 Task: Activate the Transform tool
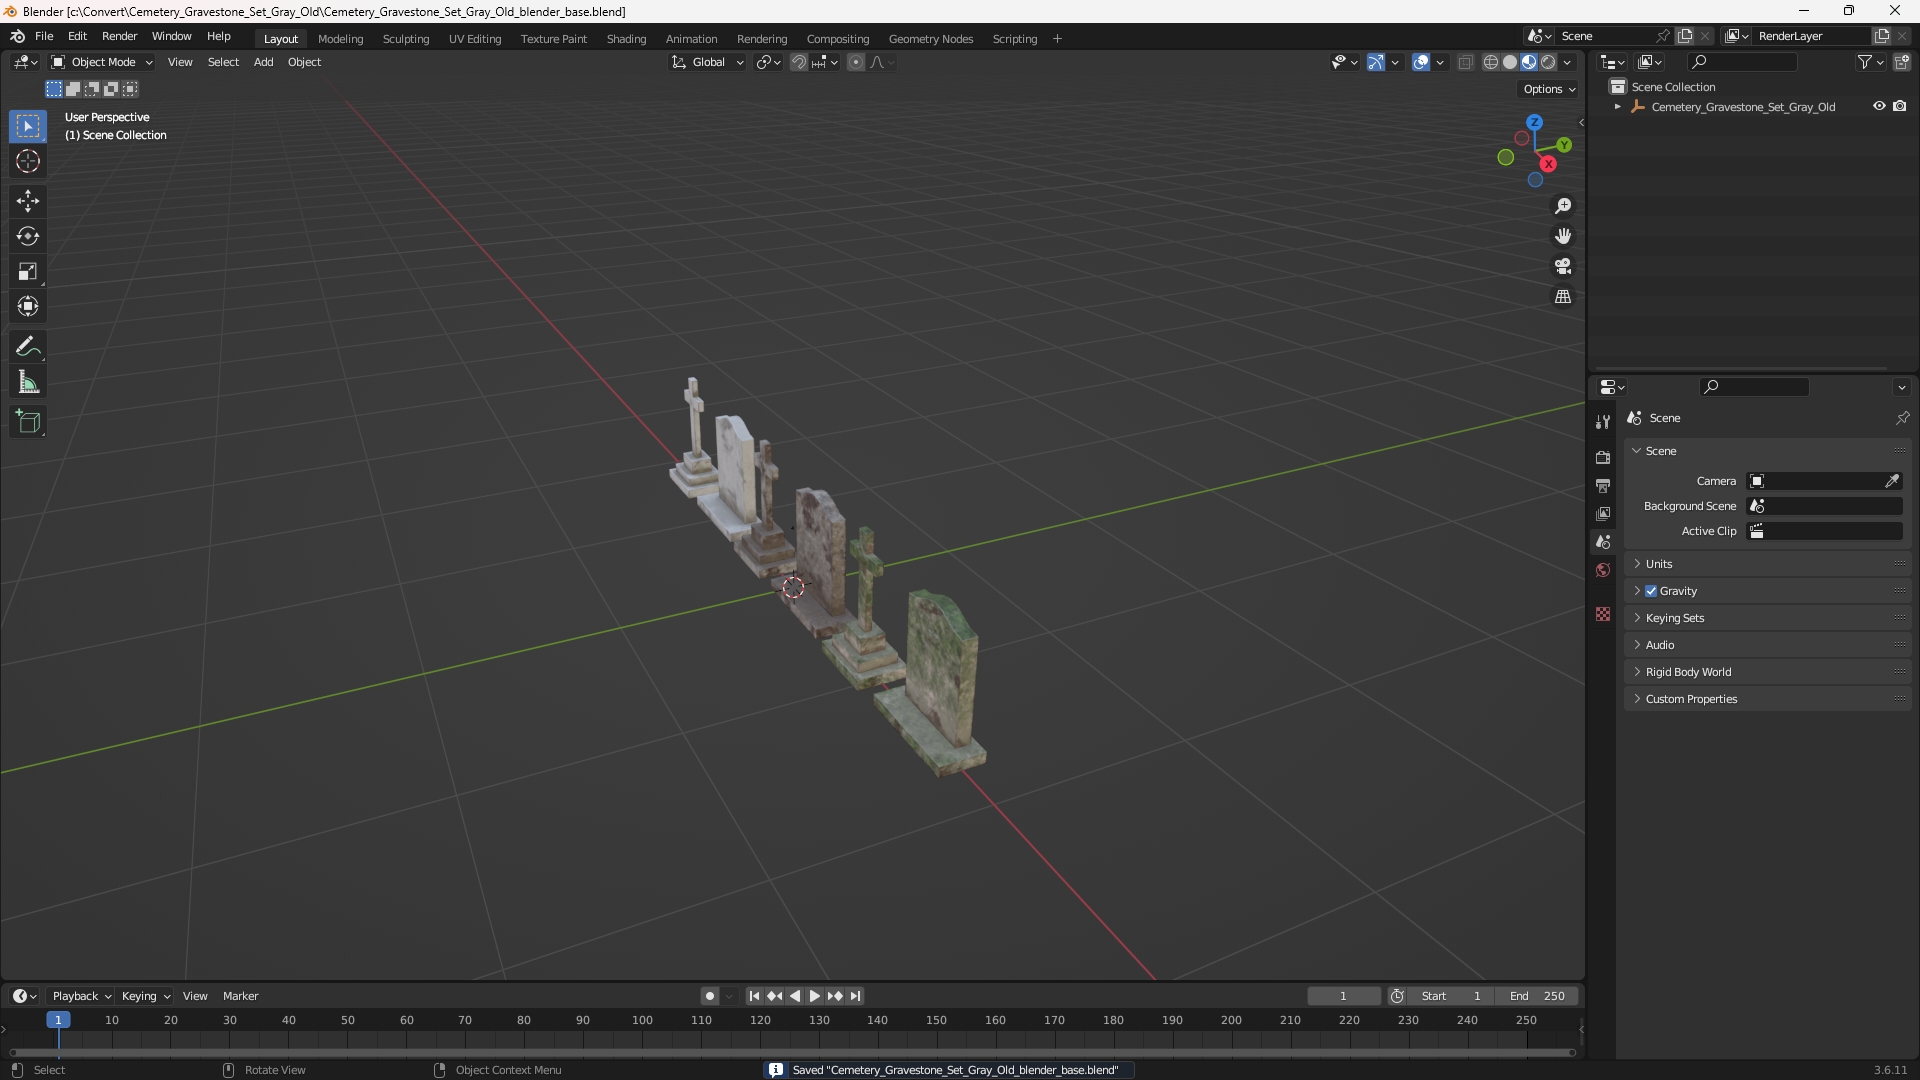point(28,306)
